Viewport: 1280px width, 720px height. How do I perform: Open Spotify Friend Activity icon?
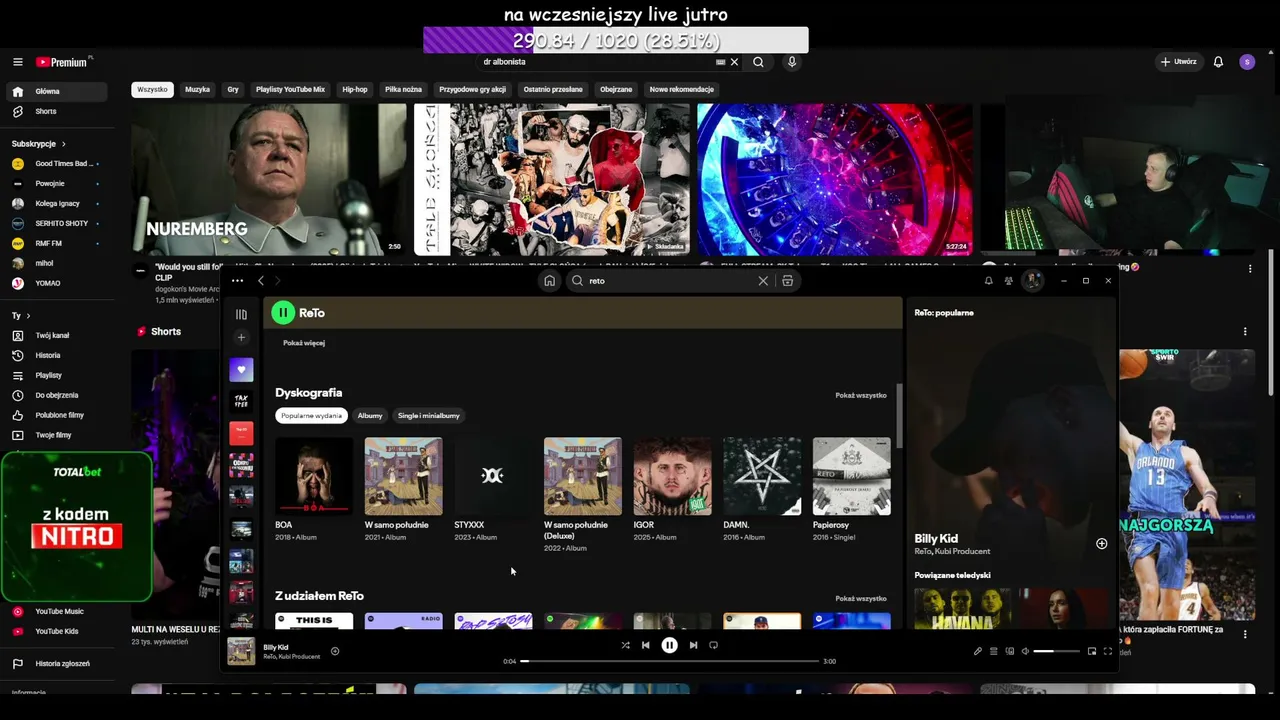click(x=1009, y=281)
